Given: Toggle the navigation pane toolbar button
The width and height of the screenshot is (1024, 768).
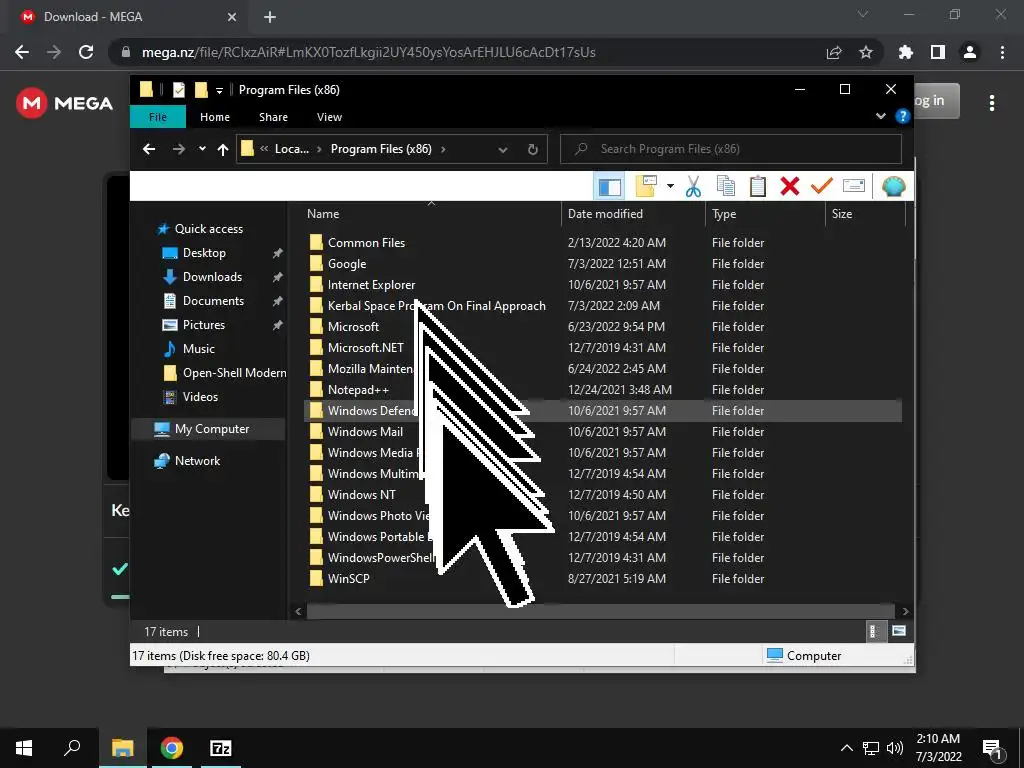Looking at the screenshot, I should point(609,187).
